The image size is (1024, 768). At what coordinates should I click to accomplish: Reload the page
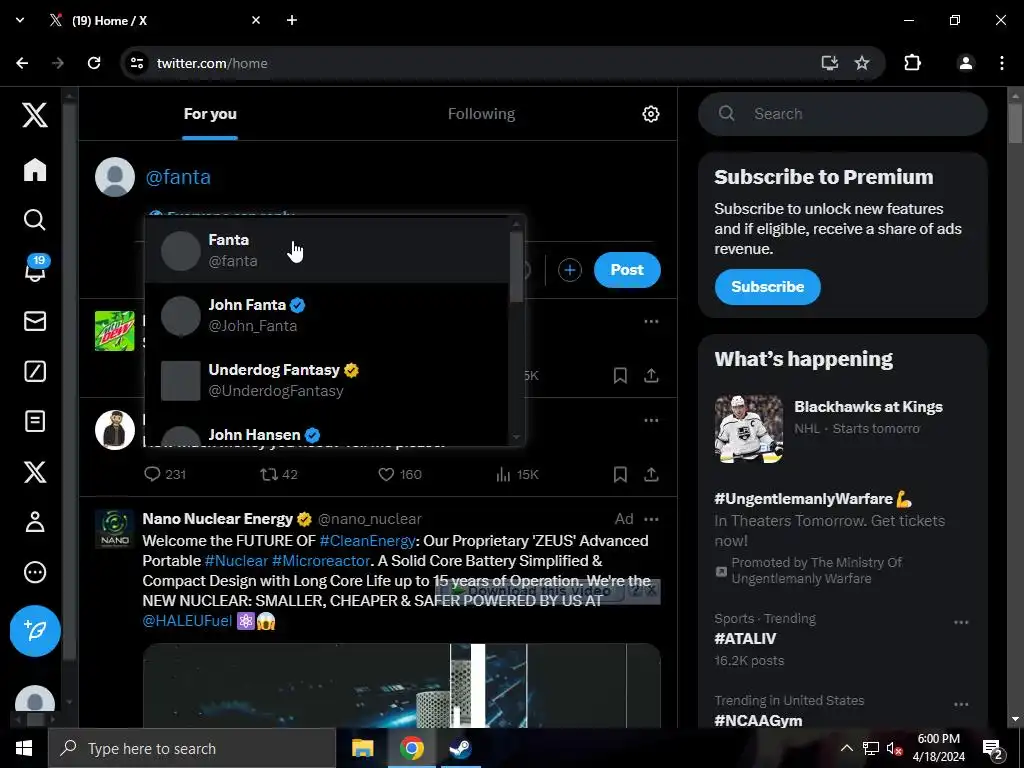[x=94, y=63]
